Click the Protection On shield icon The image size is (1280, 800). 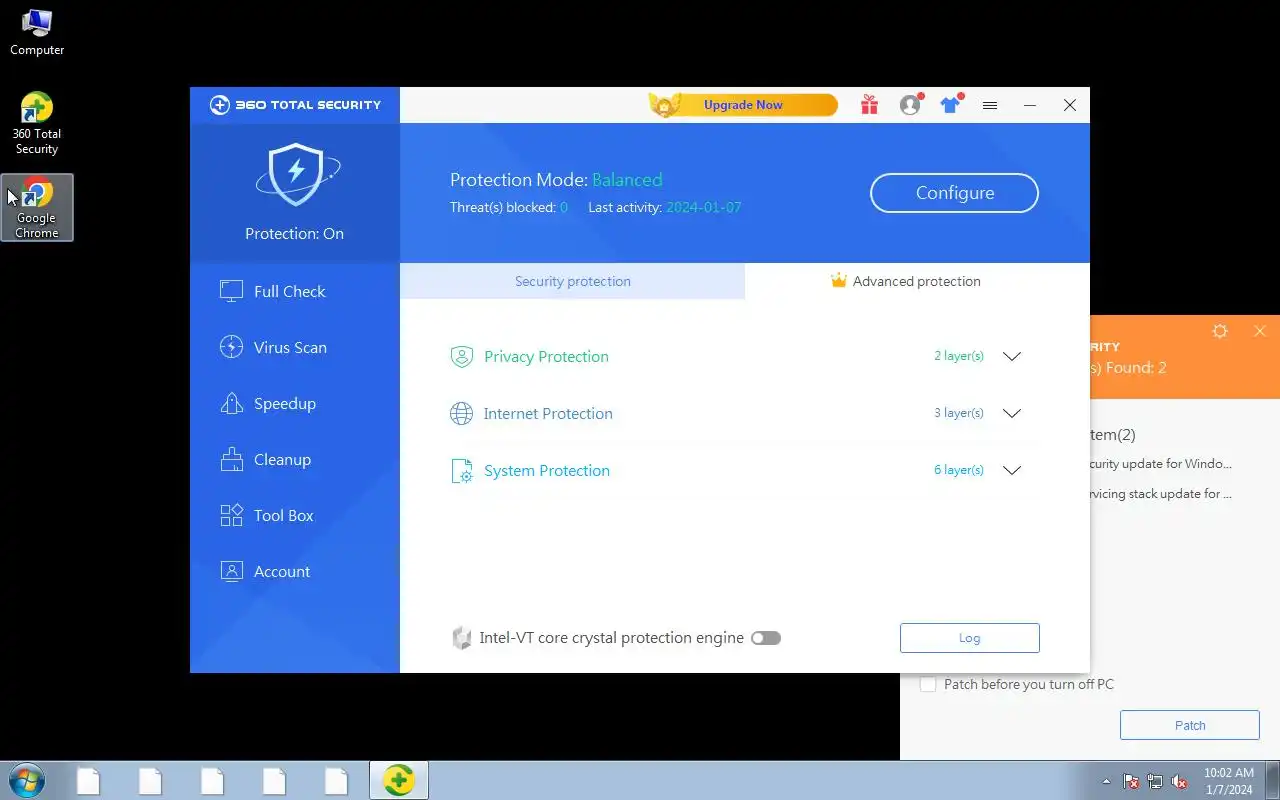[x=295, y=175]
